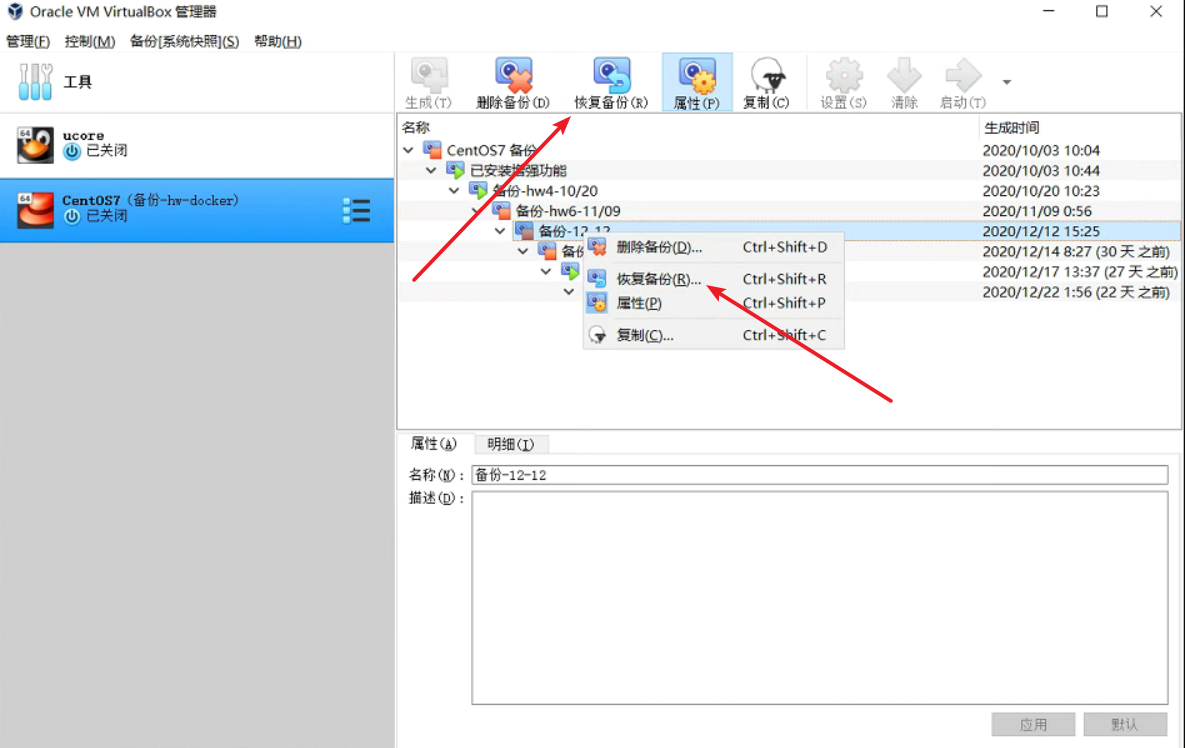Click the 名称(N) input field
1185x748 pixels.
(x=820, y=474)
